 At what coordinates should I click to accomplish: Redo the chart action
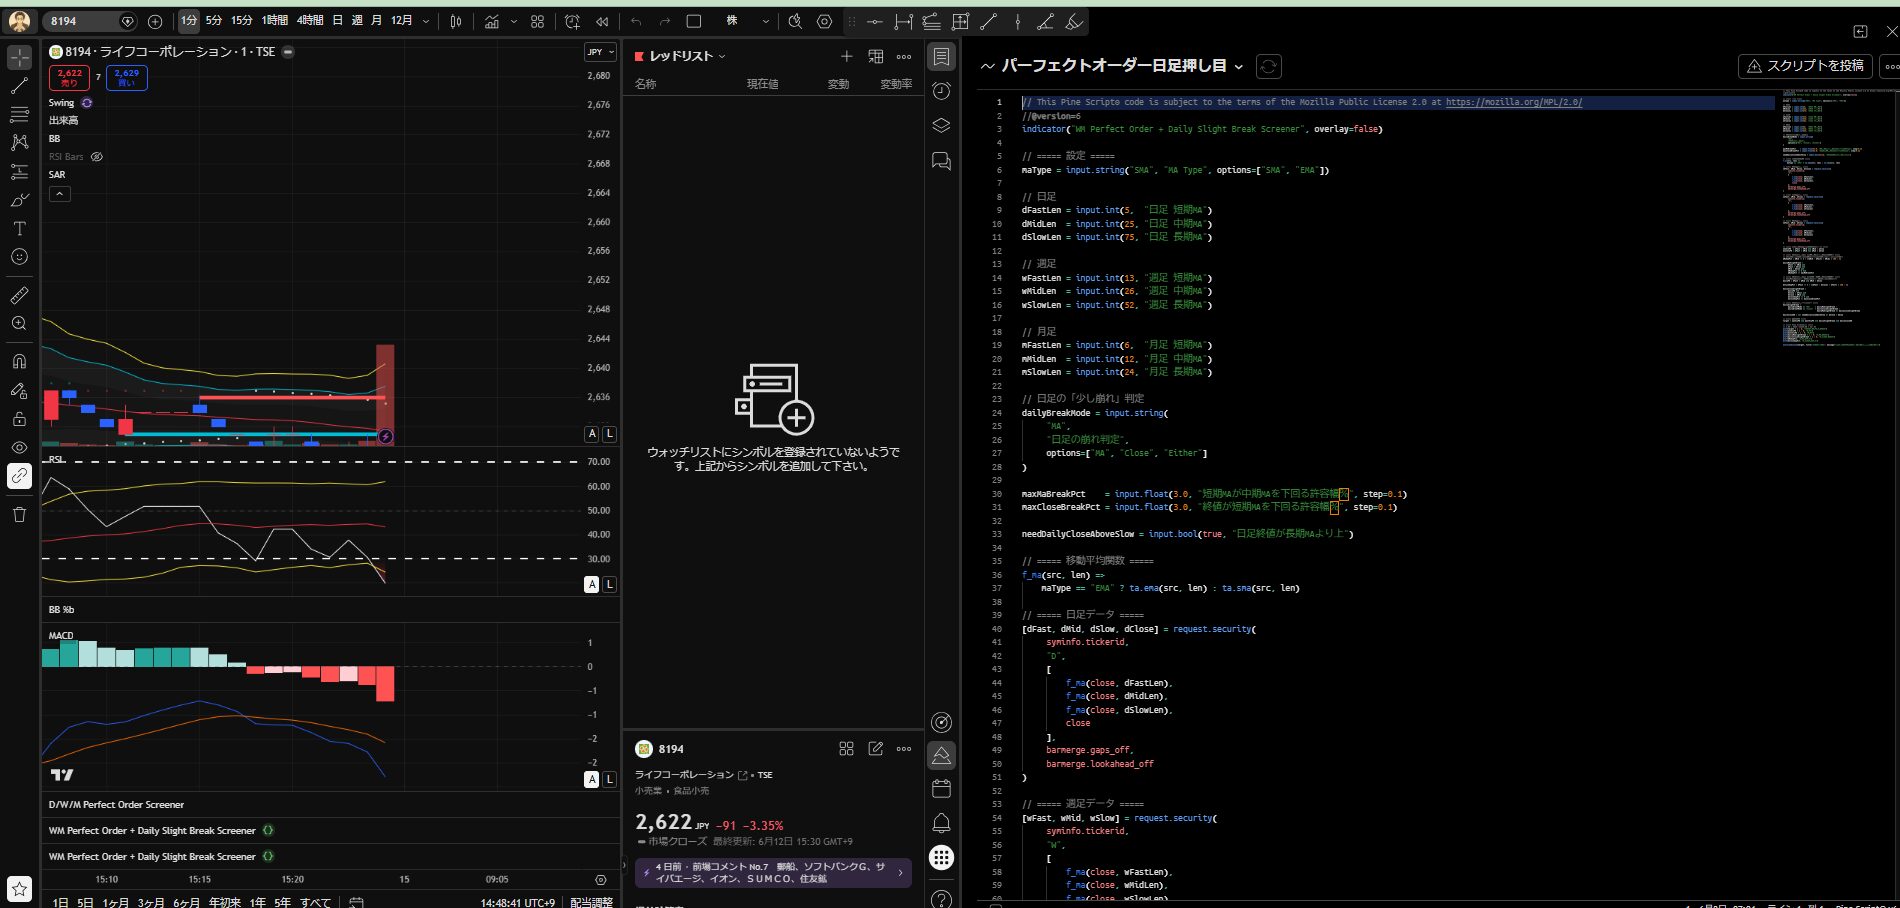(x=664, y=21)
